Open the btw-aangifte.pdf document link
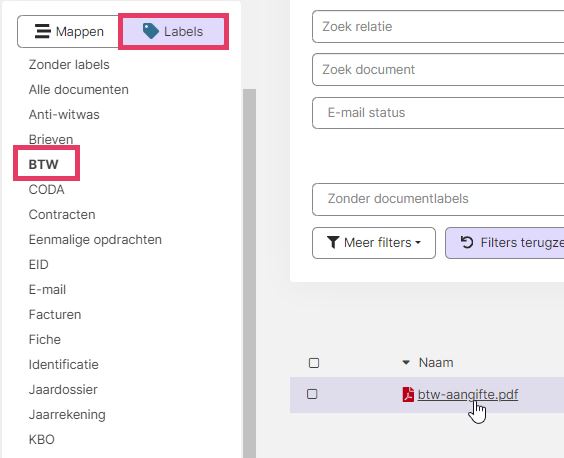Viewport: 564px width, 458px height. coord(468,394)
